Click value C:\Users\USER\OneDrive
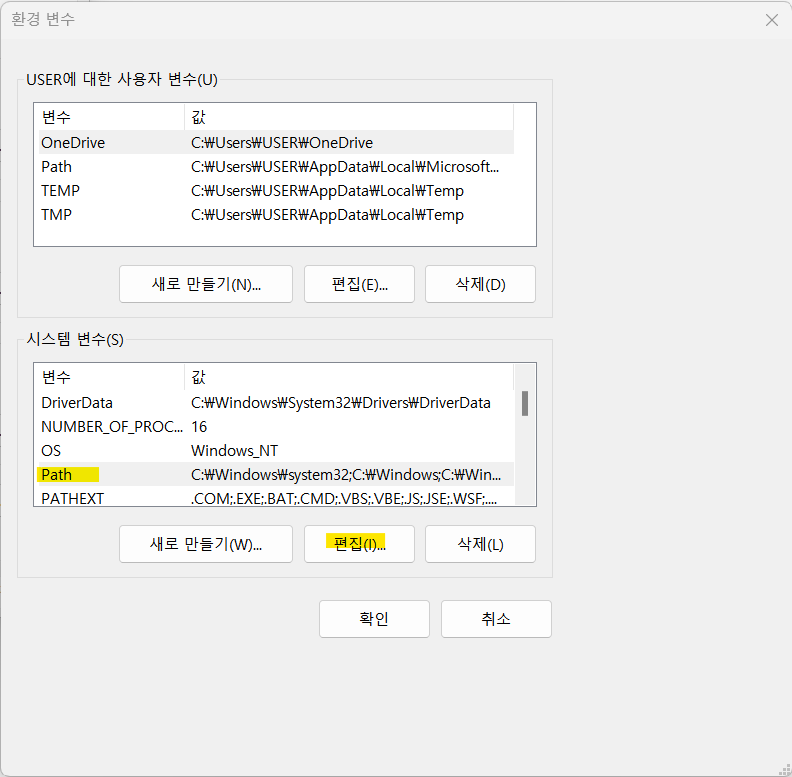Viewport: 792px width, 777px height. tap(282, 143)
